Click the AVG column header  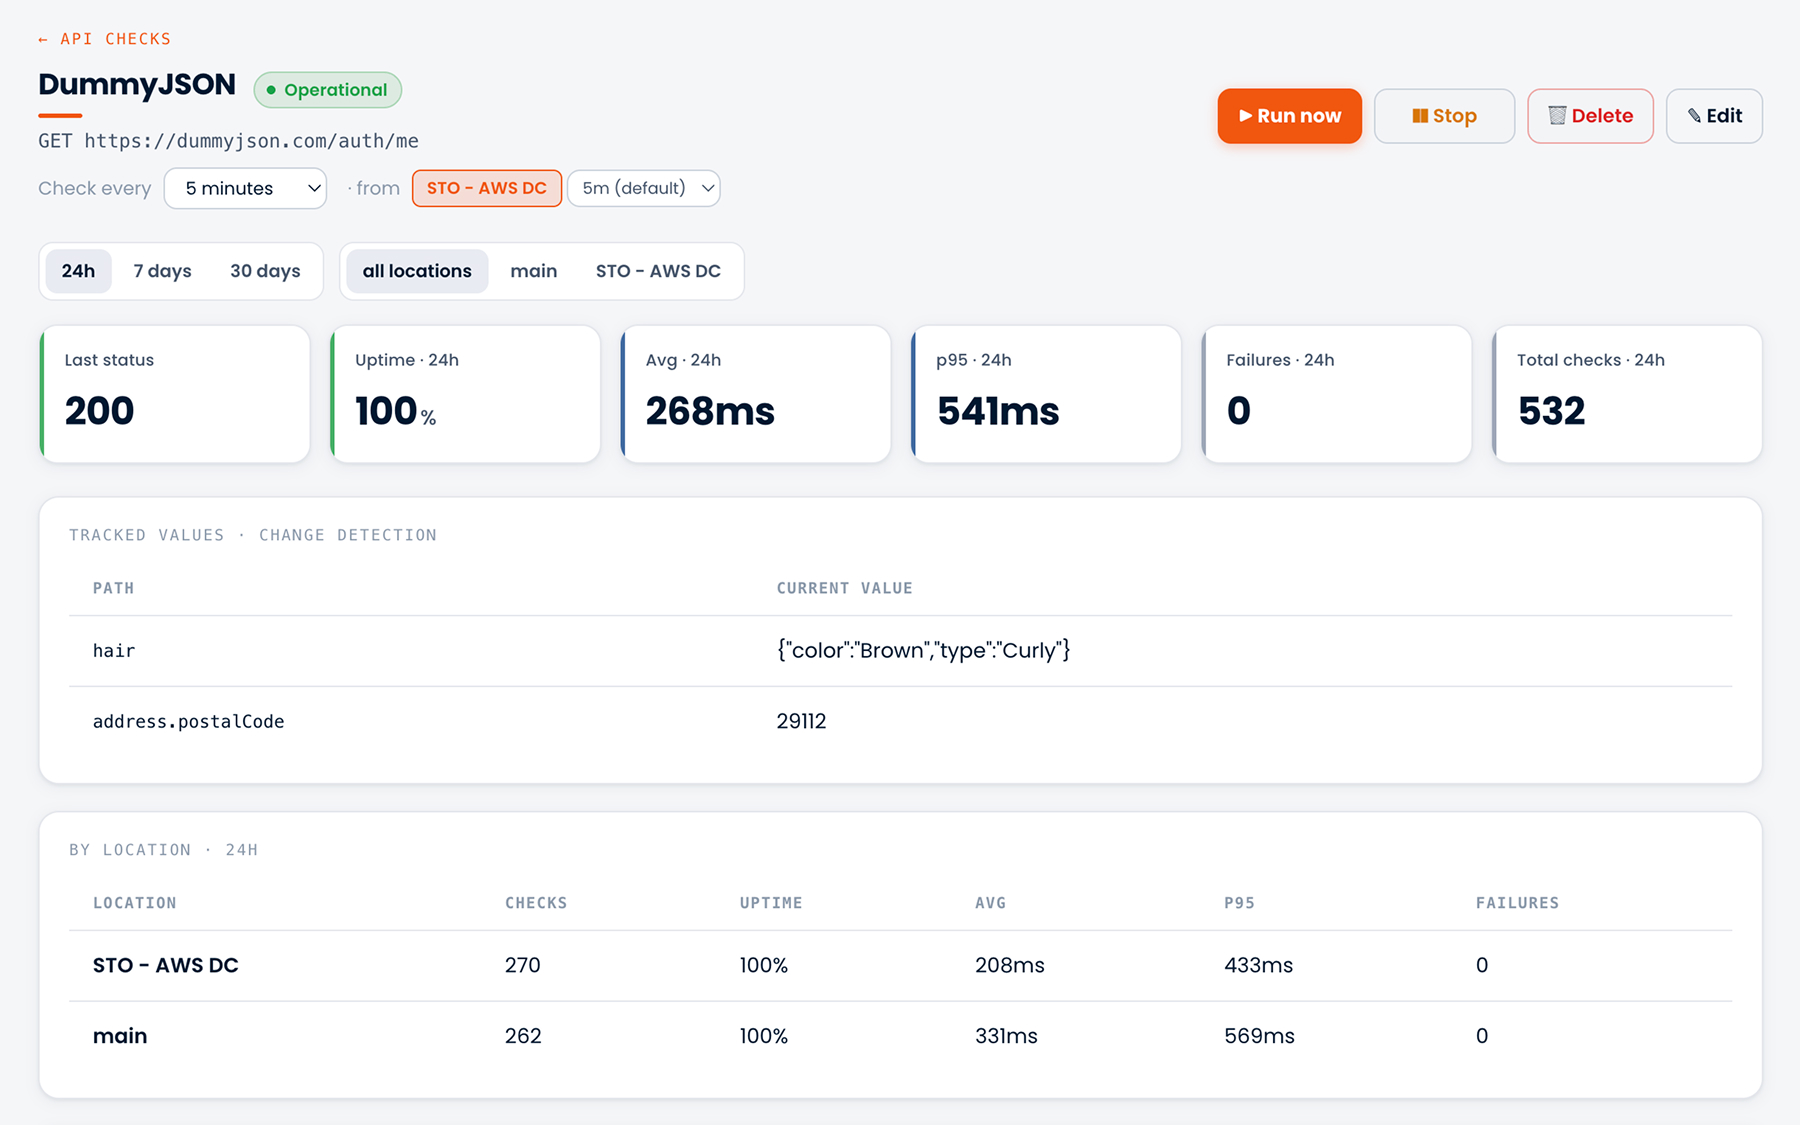click(990, 903)
